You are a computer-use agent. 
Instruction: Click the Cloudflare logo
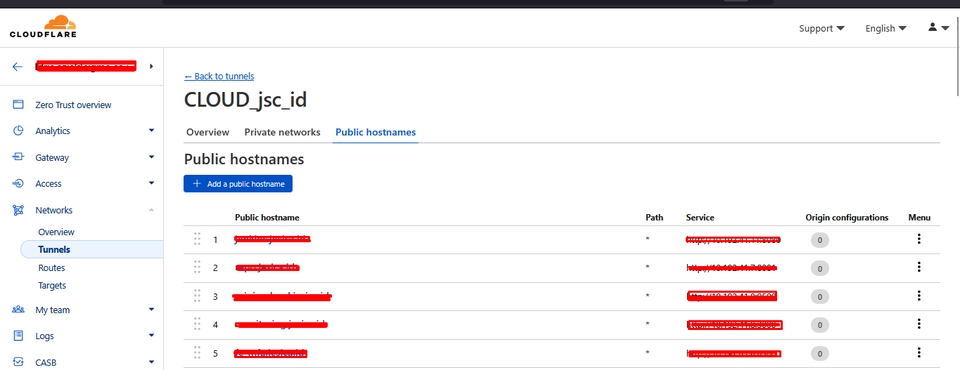click(43, 26)
